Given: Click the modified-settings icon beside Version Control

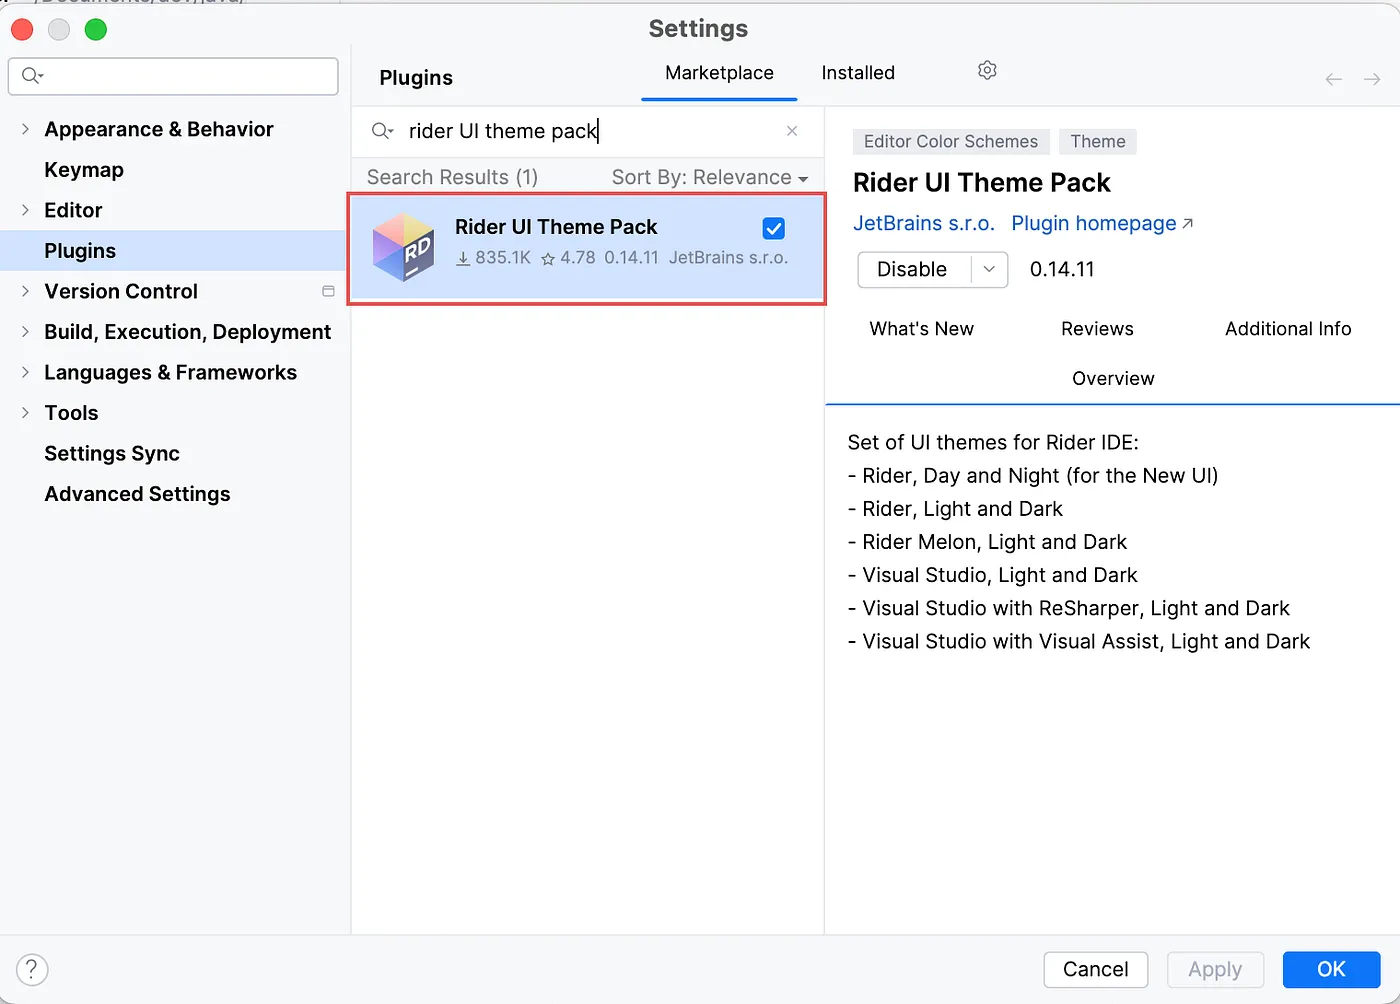Looking at the screenshot, I should (x=327, y=291).
